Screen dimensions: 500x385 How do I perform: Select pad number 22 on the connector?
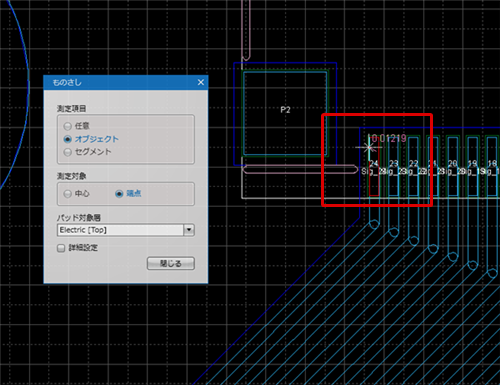(413, 166)
